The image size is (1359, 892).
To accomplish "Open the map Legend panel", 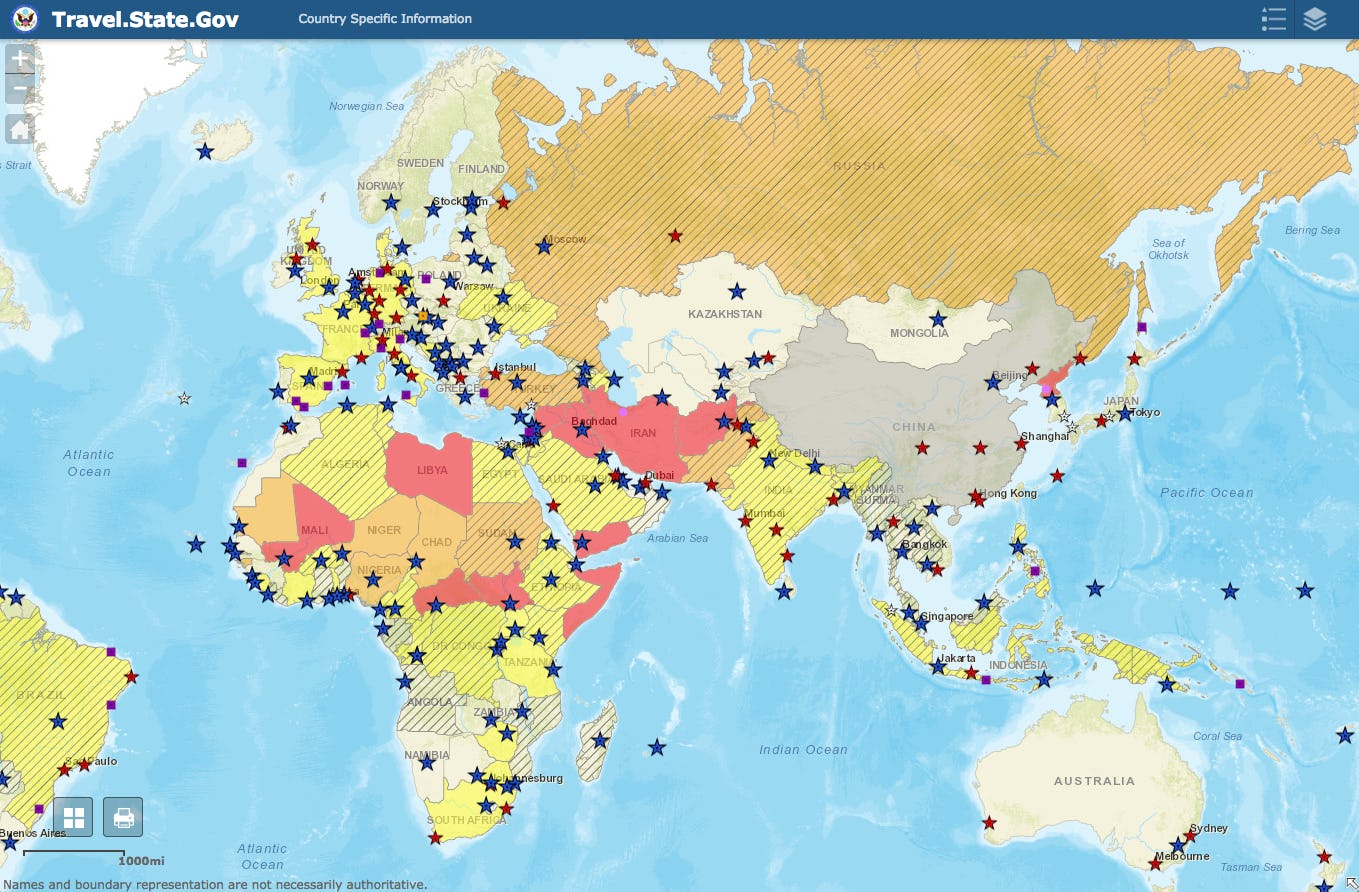I will 1274,18.
